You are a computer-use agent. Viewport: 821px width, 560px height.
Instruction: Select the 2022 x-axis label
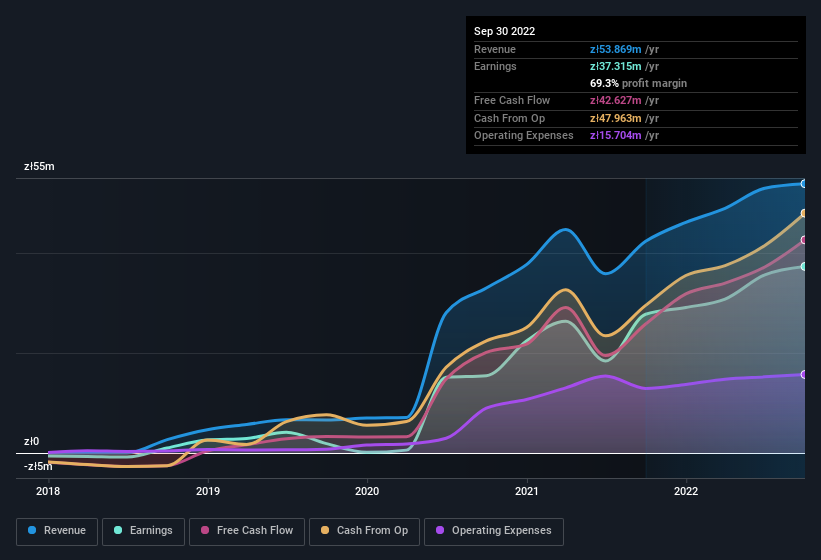686,491
